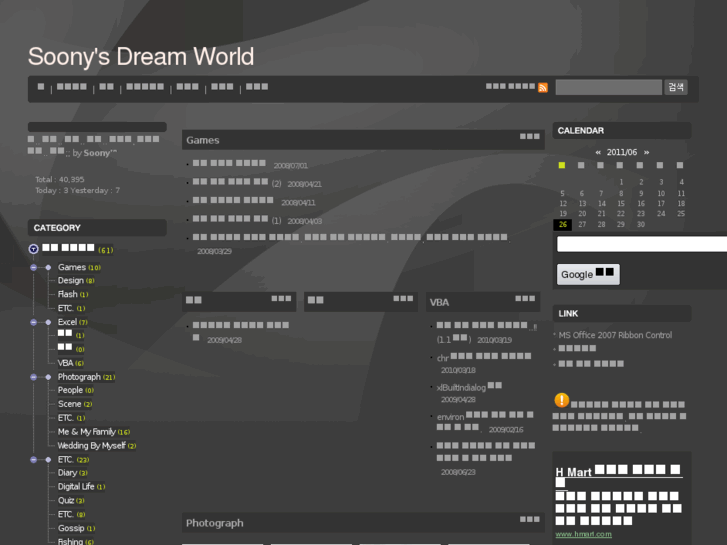Collapse the ETC. (23) category branch
Screen dimensions: 727x545
33,460
